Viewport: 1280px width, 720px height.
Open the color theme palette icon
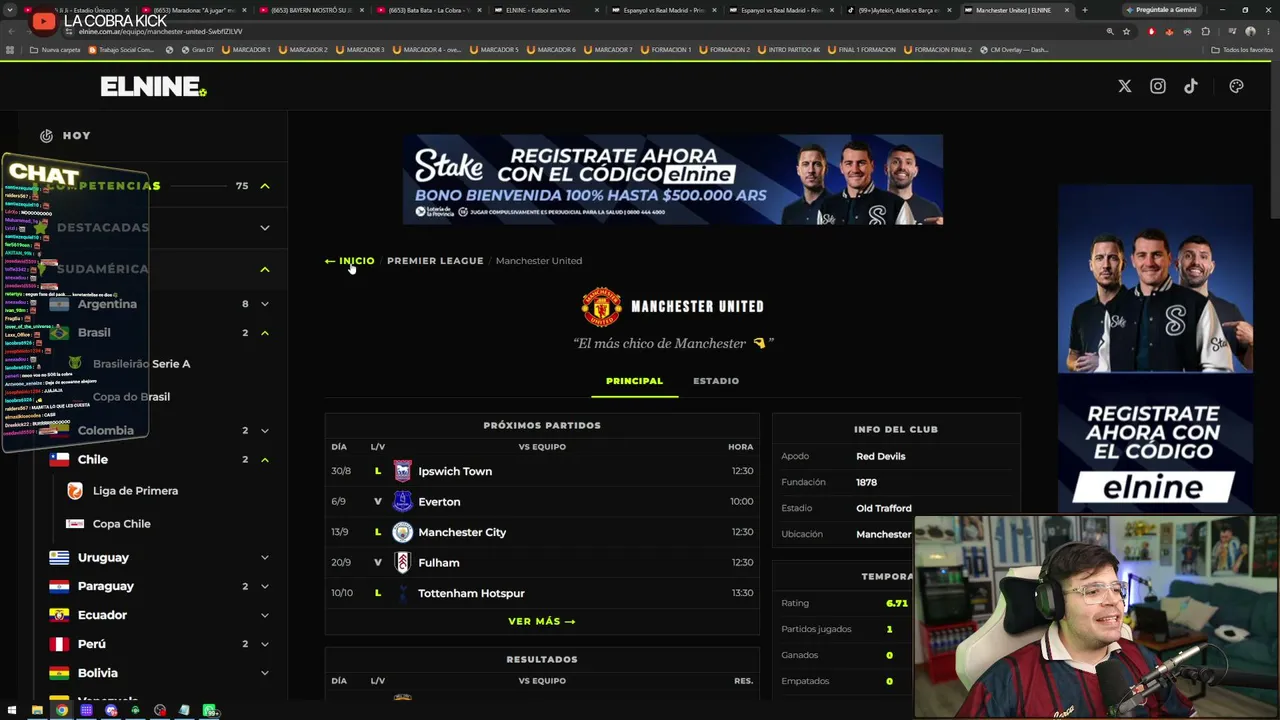tap(1236, 86)
